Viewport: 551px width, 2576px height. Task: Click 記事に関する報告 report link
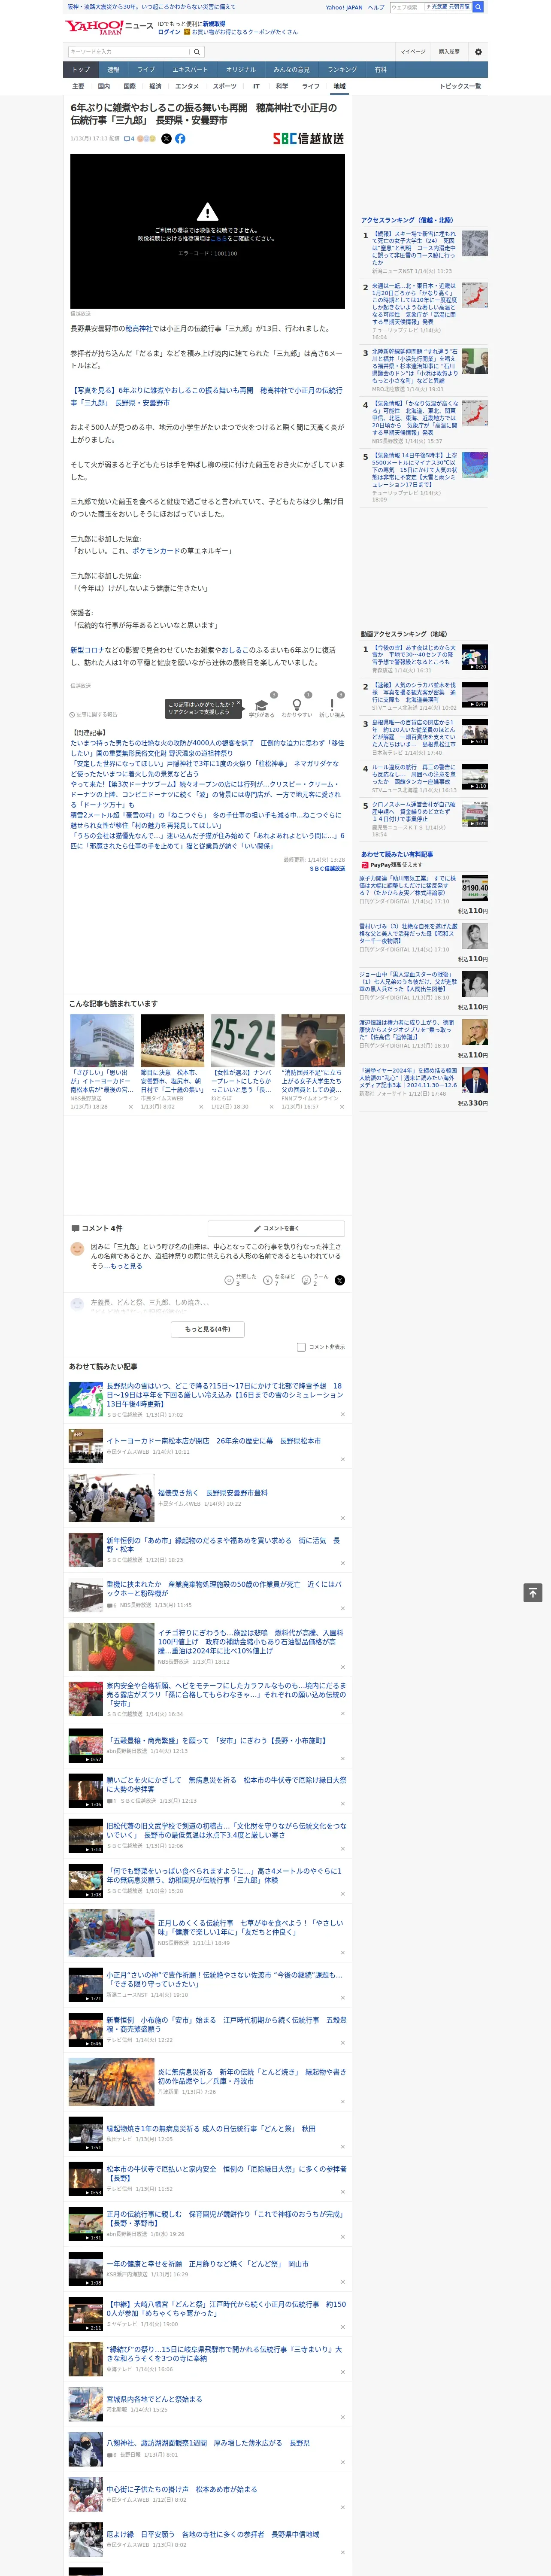click(x=94, y=715)
